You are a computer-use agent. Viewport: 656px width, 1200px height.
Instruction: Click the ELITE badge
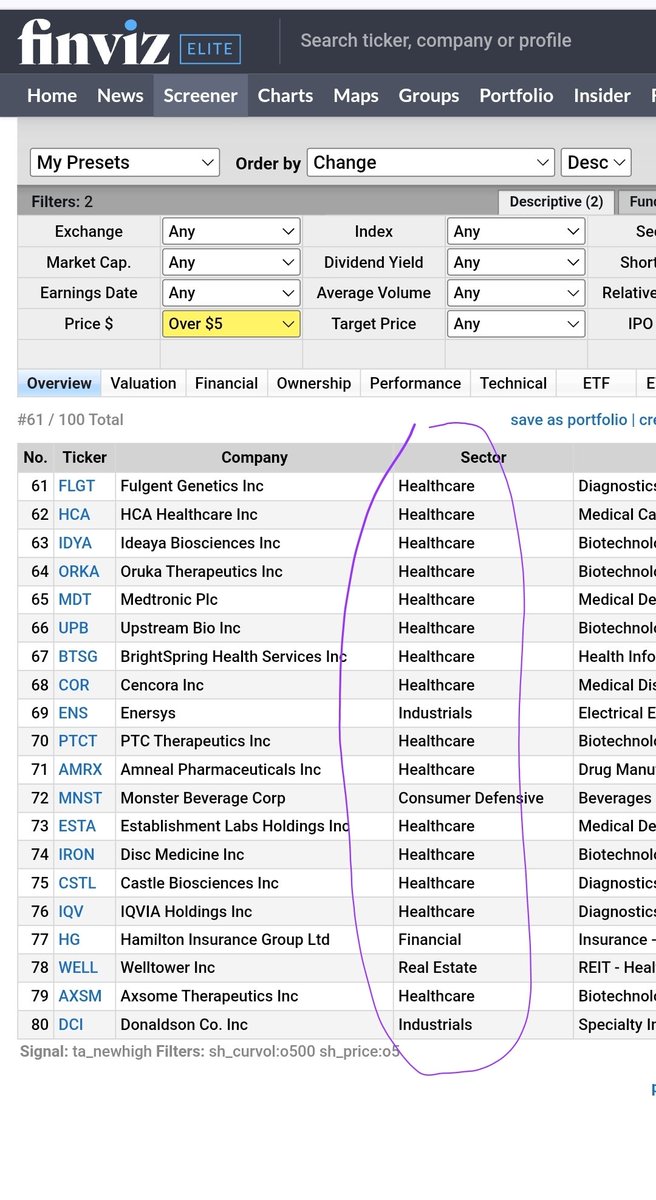210,47
